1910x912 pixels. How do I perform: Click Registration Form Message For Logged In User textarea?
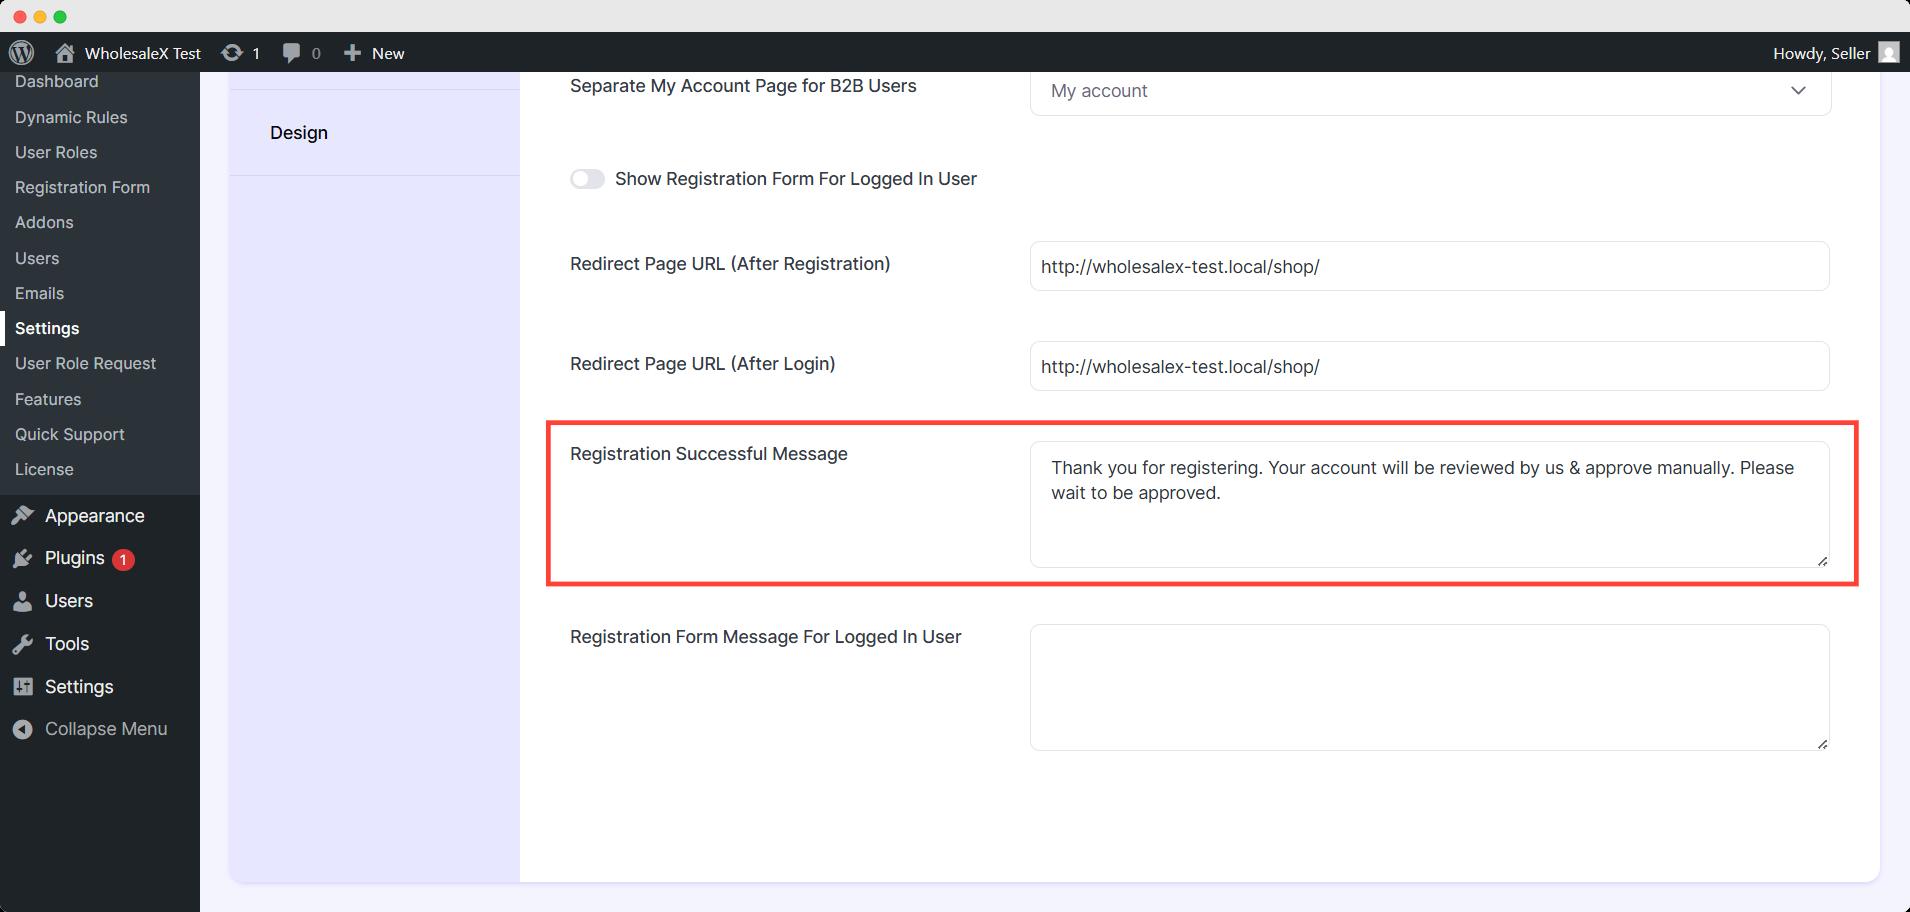(1430, 687)
